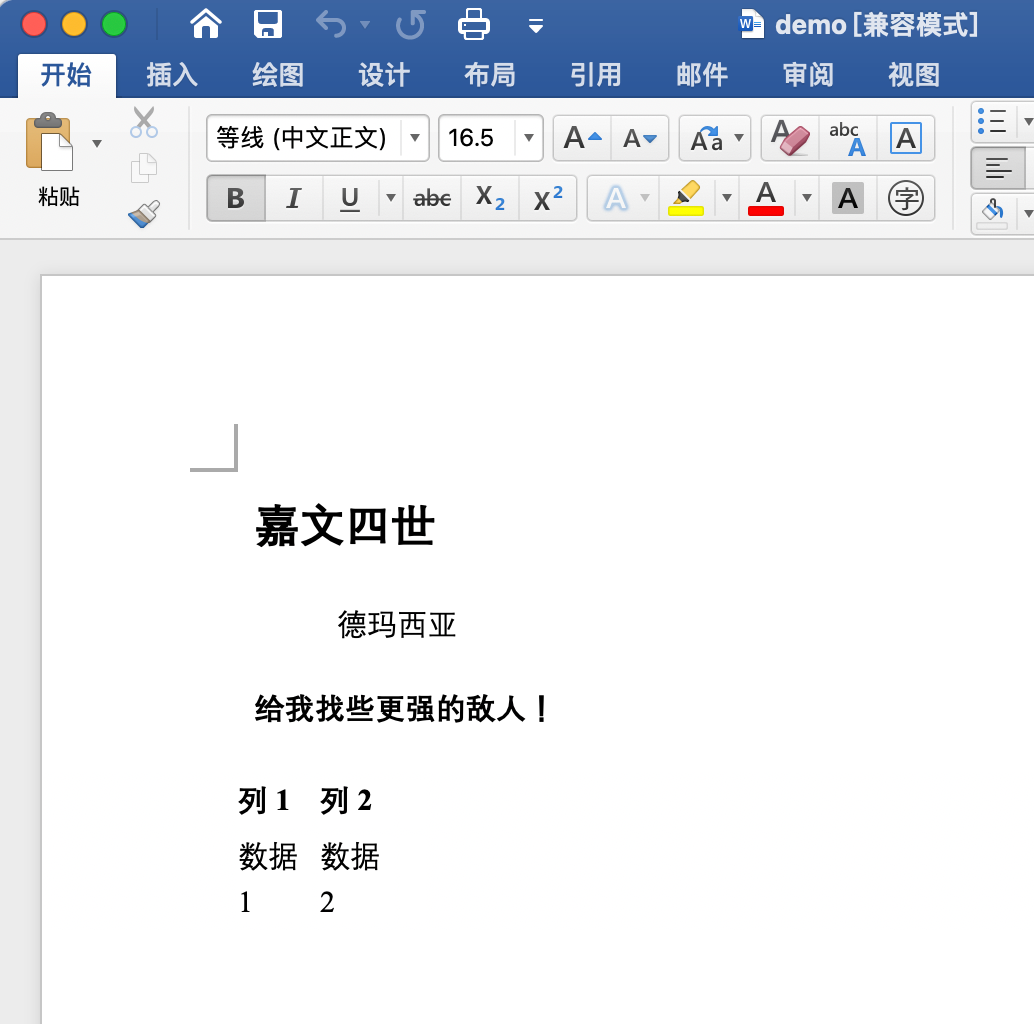Click the table header 列 1
This screenshot has height=1024, width=1034.
point(264,800)
